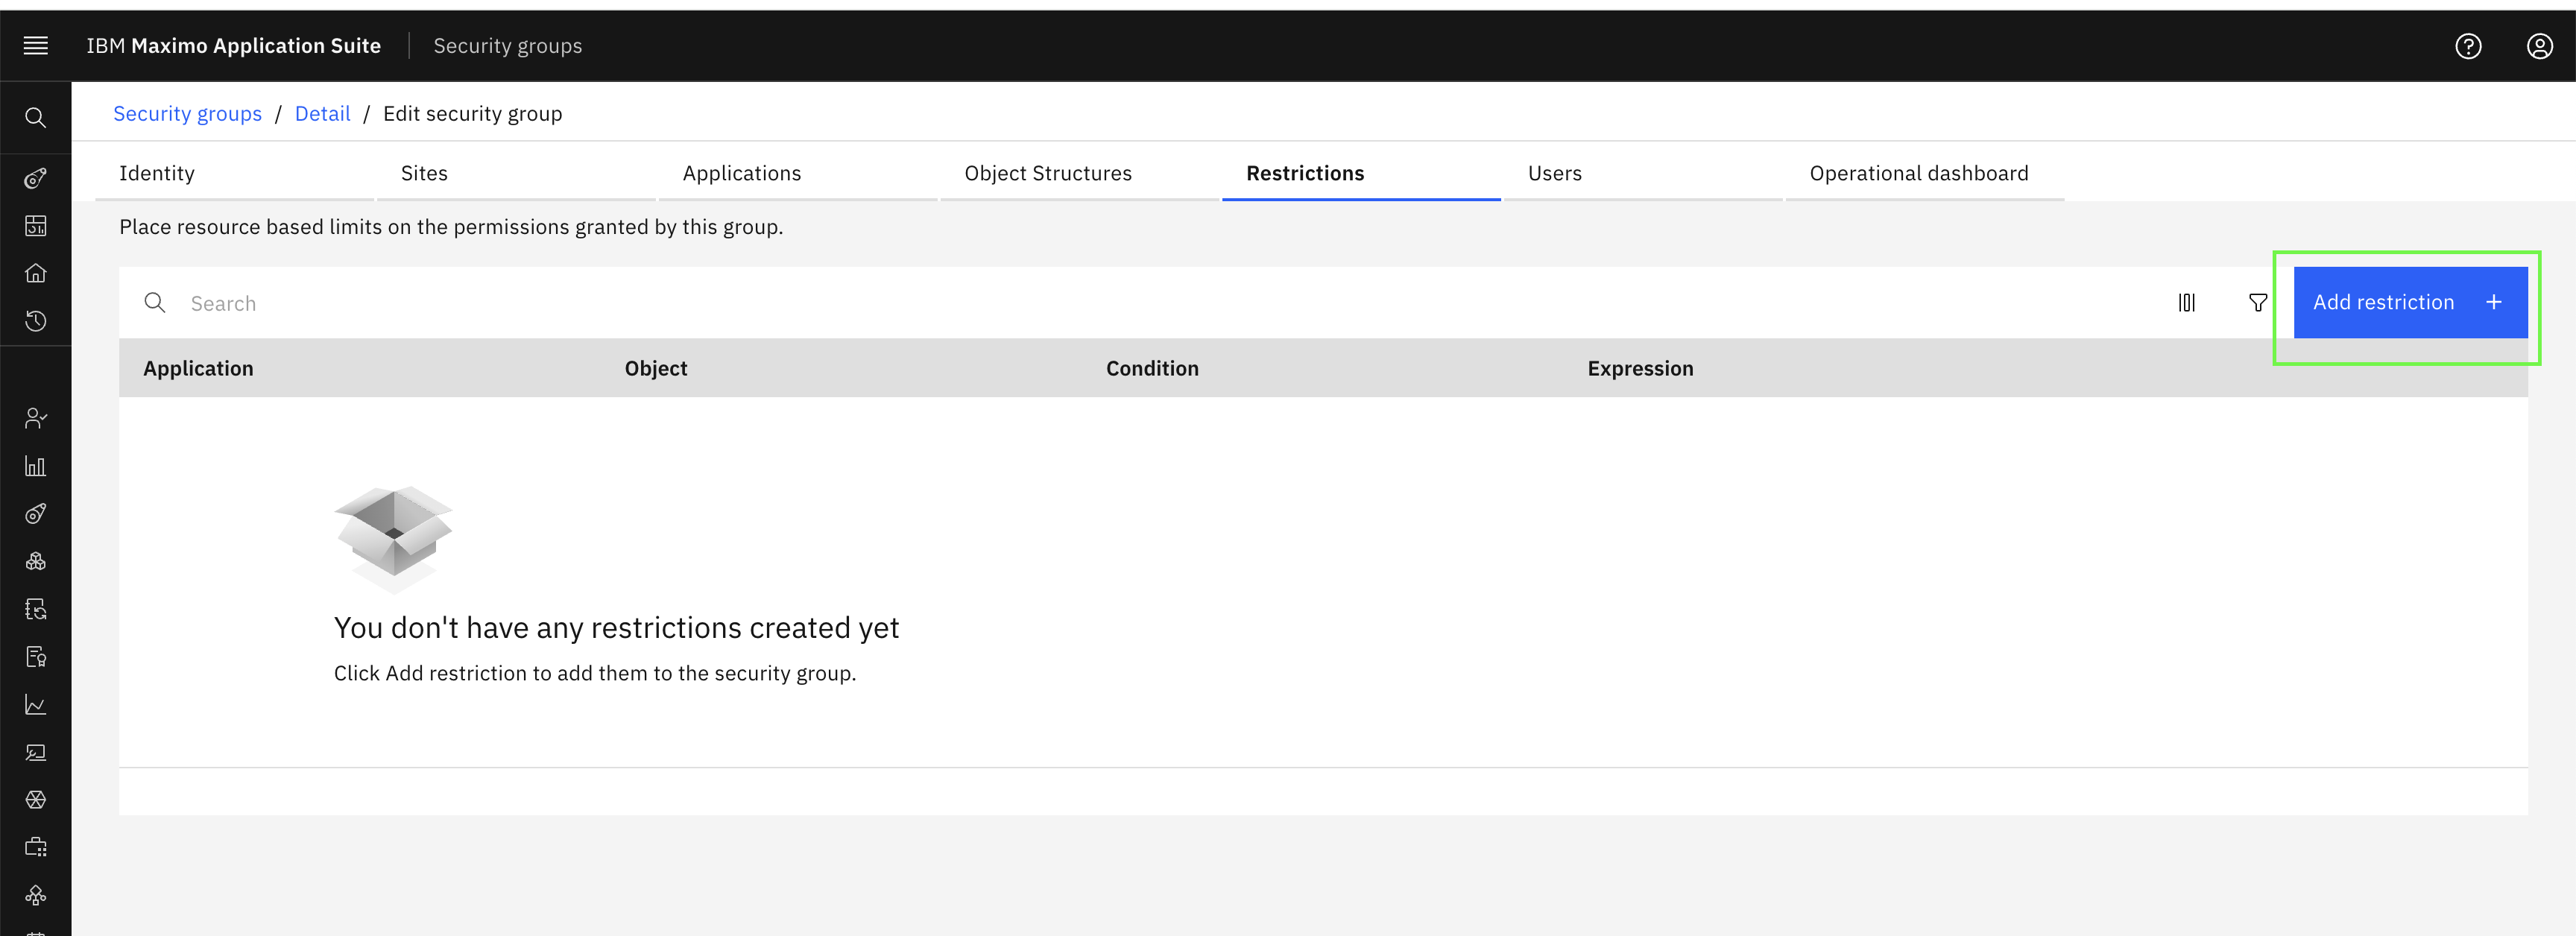Switch to the Sites tab

(x=516, y=173)
